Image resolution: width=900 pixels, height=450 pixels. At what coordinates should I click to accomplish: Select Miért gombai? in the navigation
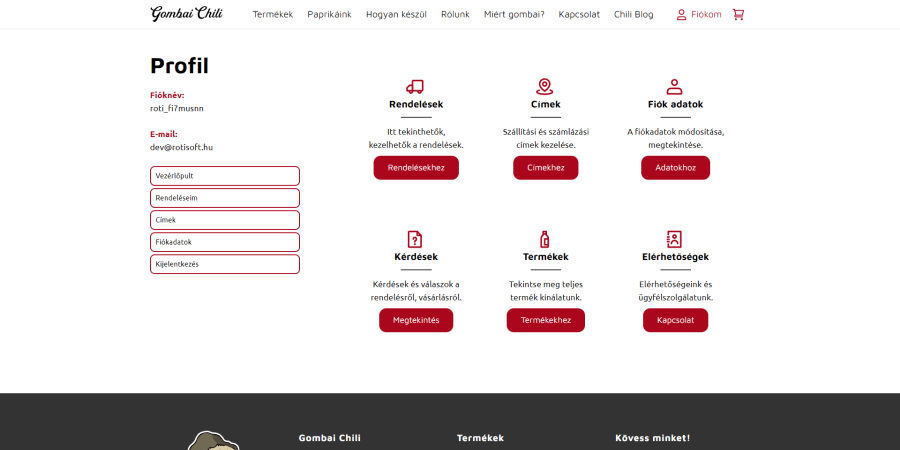click(x=514, y=15)
